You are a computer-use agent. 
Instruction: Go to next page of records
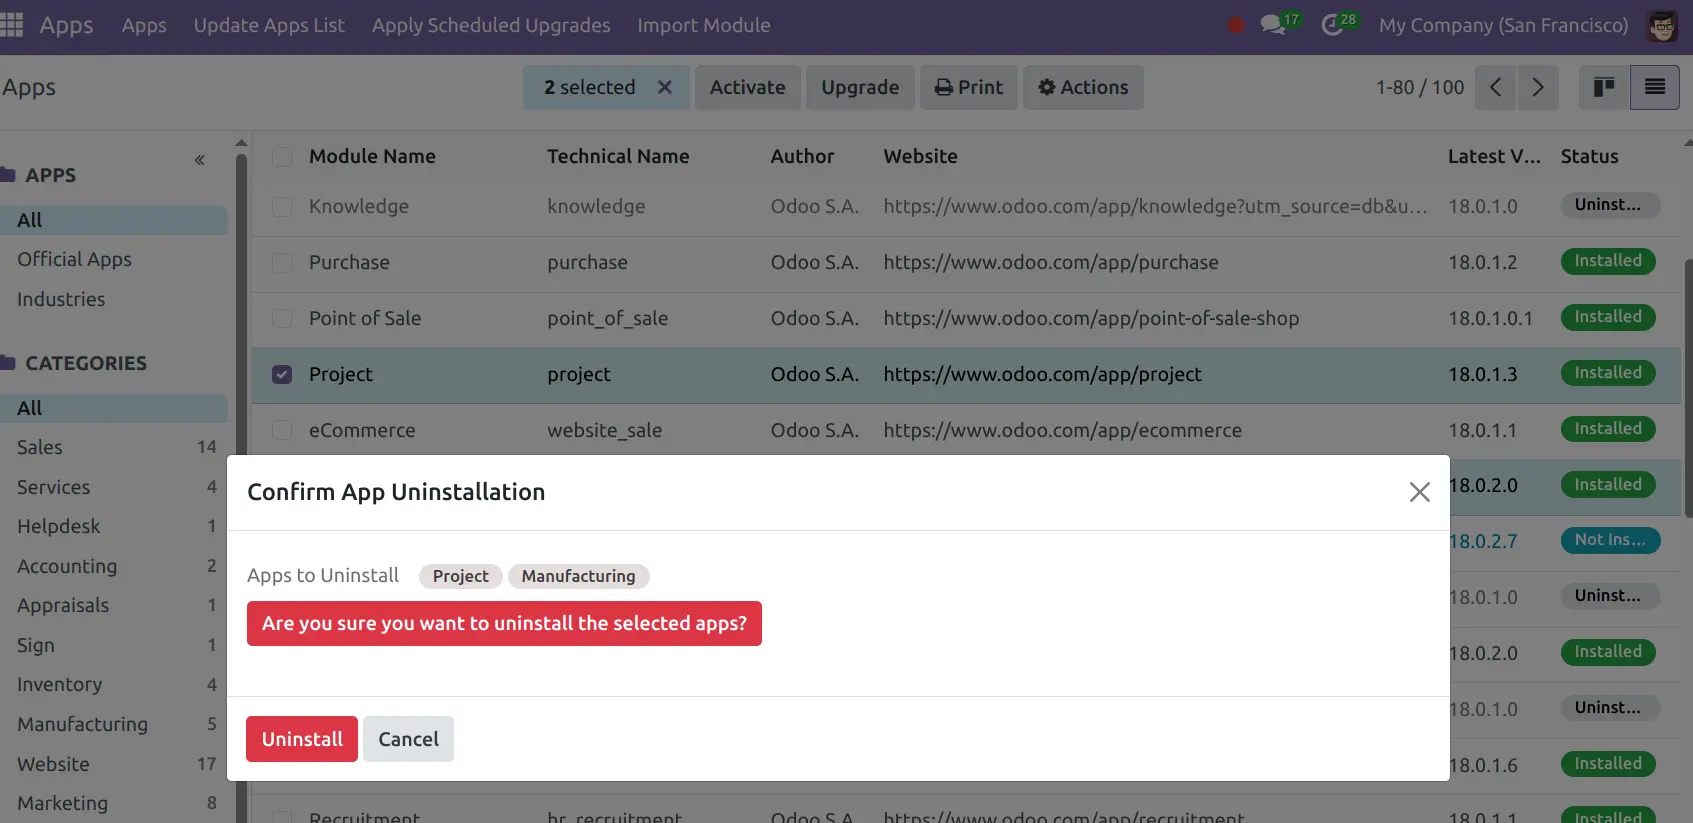point(1537,87)
